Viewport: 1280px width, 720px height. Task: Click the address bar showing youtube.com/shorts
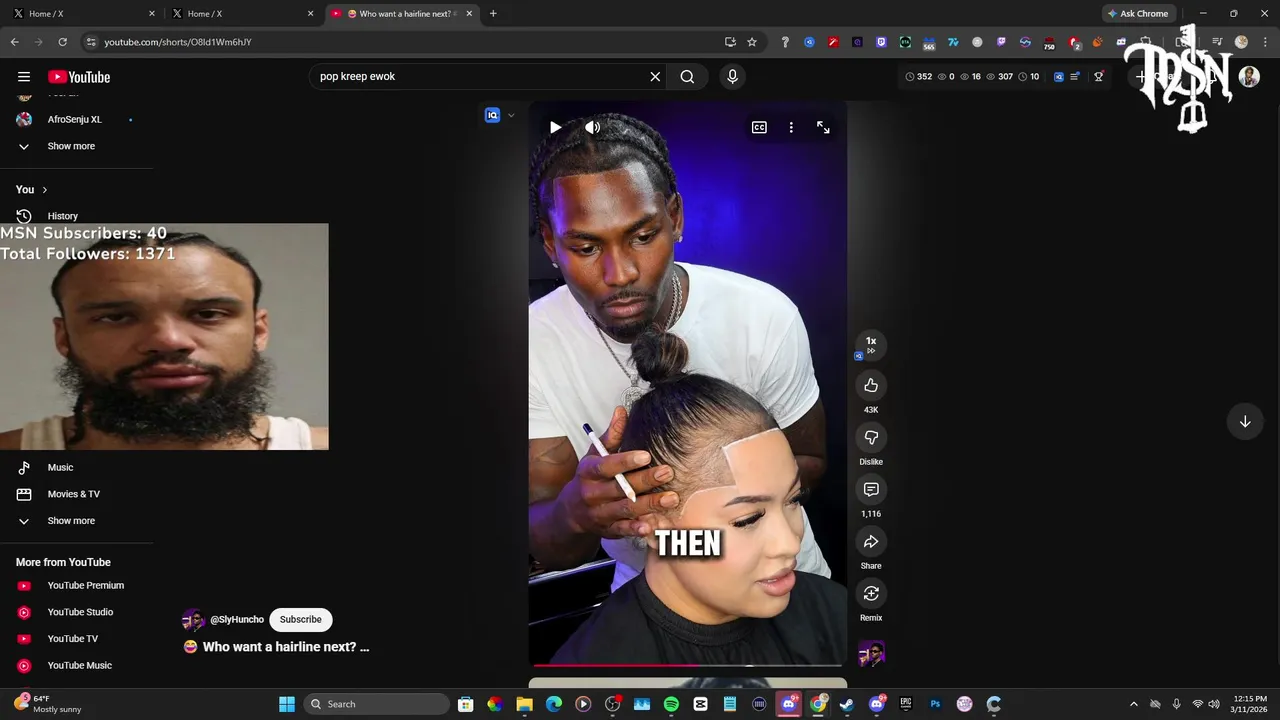400,42
